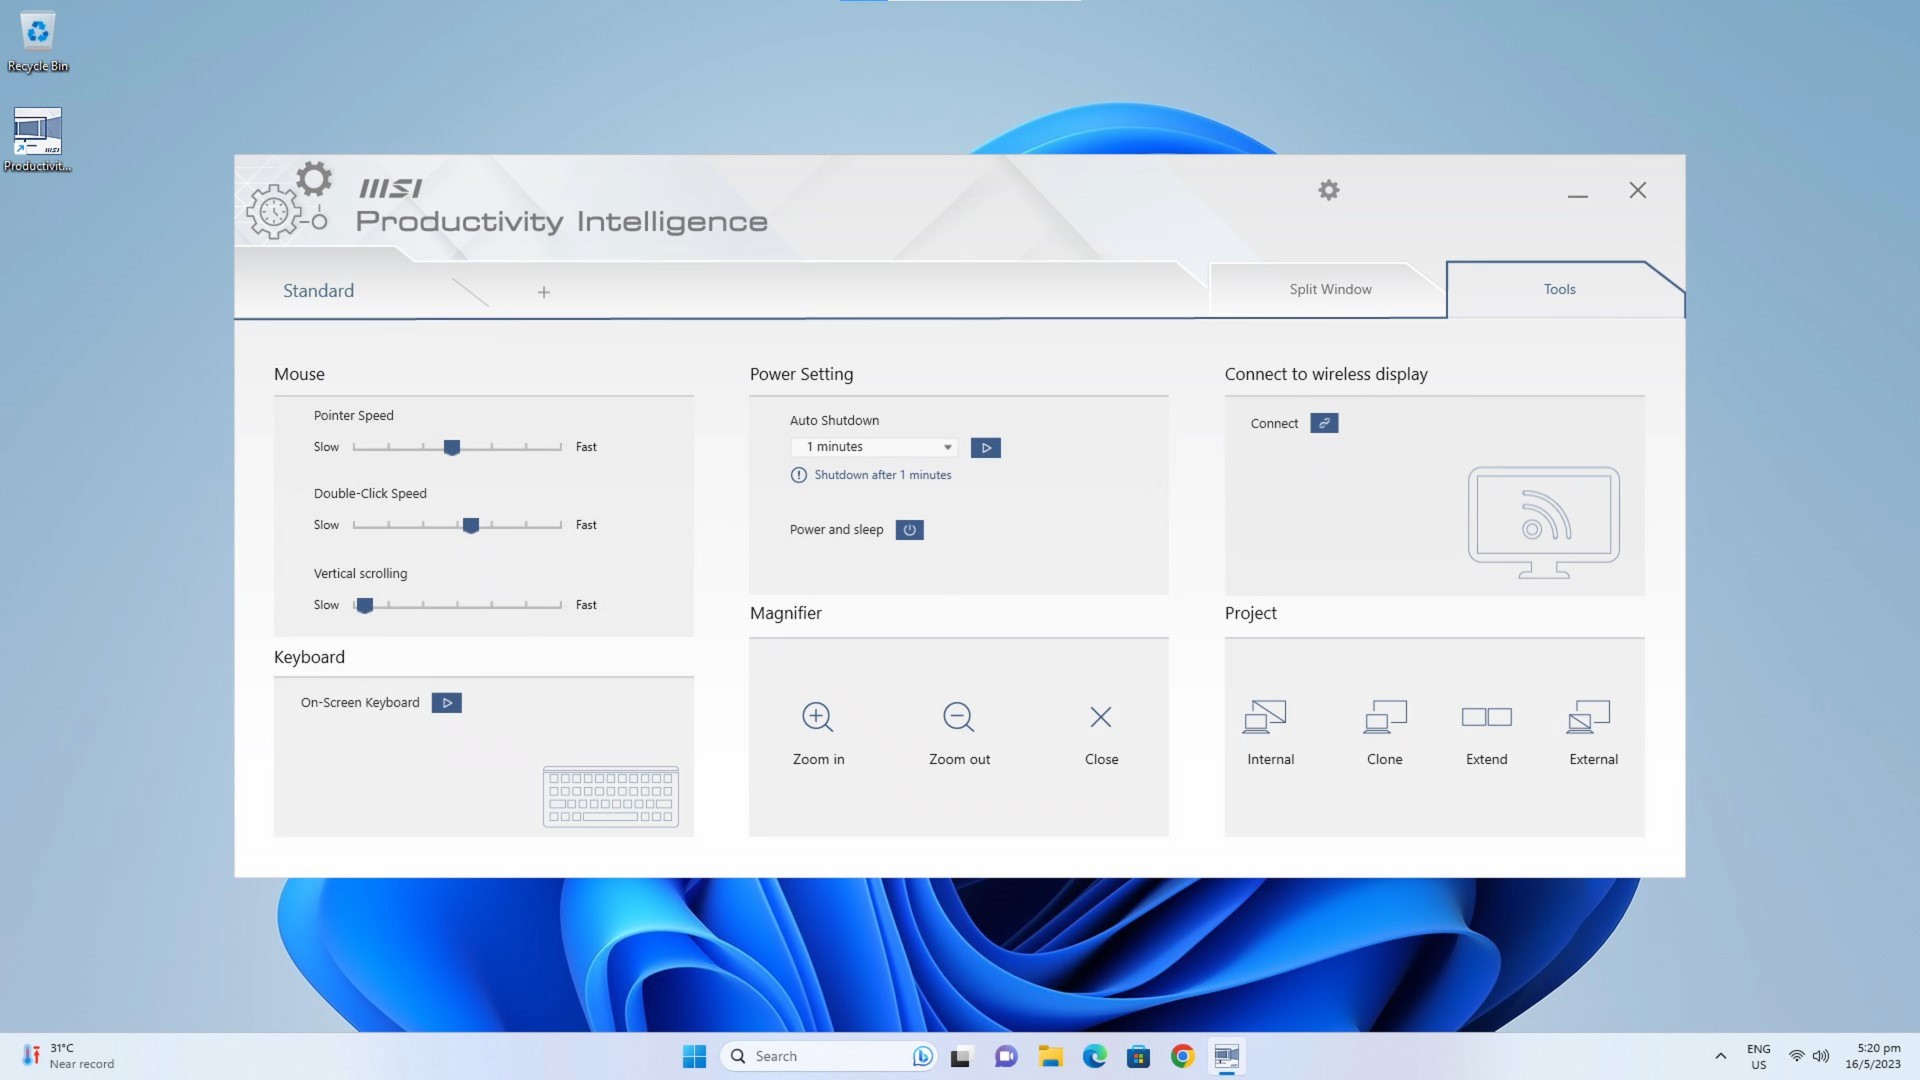Open Wi-Fi network tray icon

(1796, 1056)
